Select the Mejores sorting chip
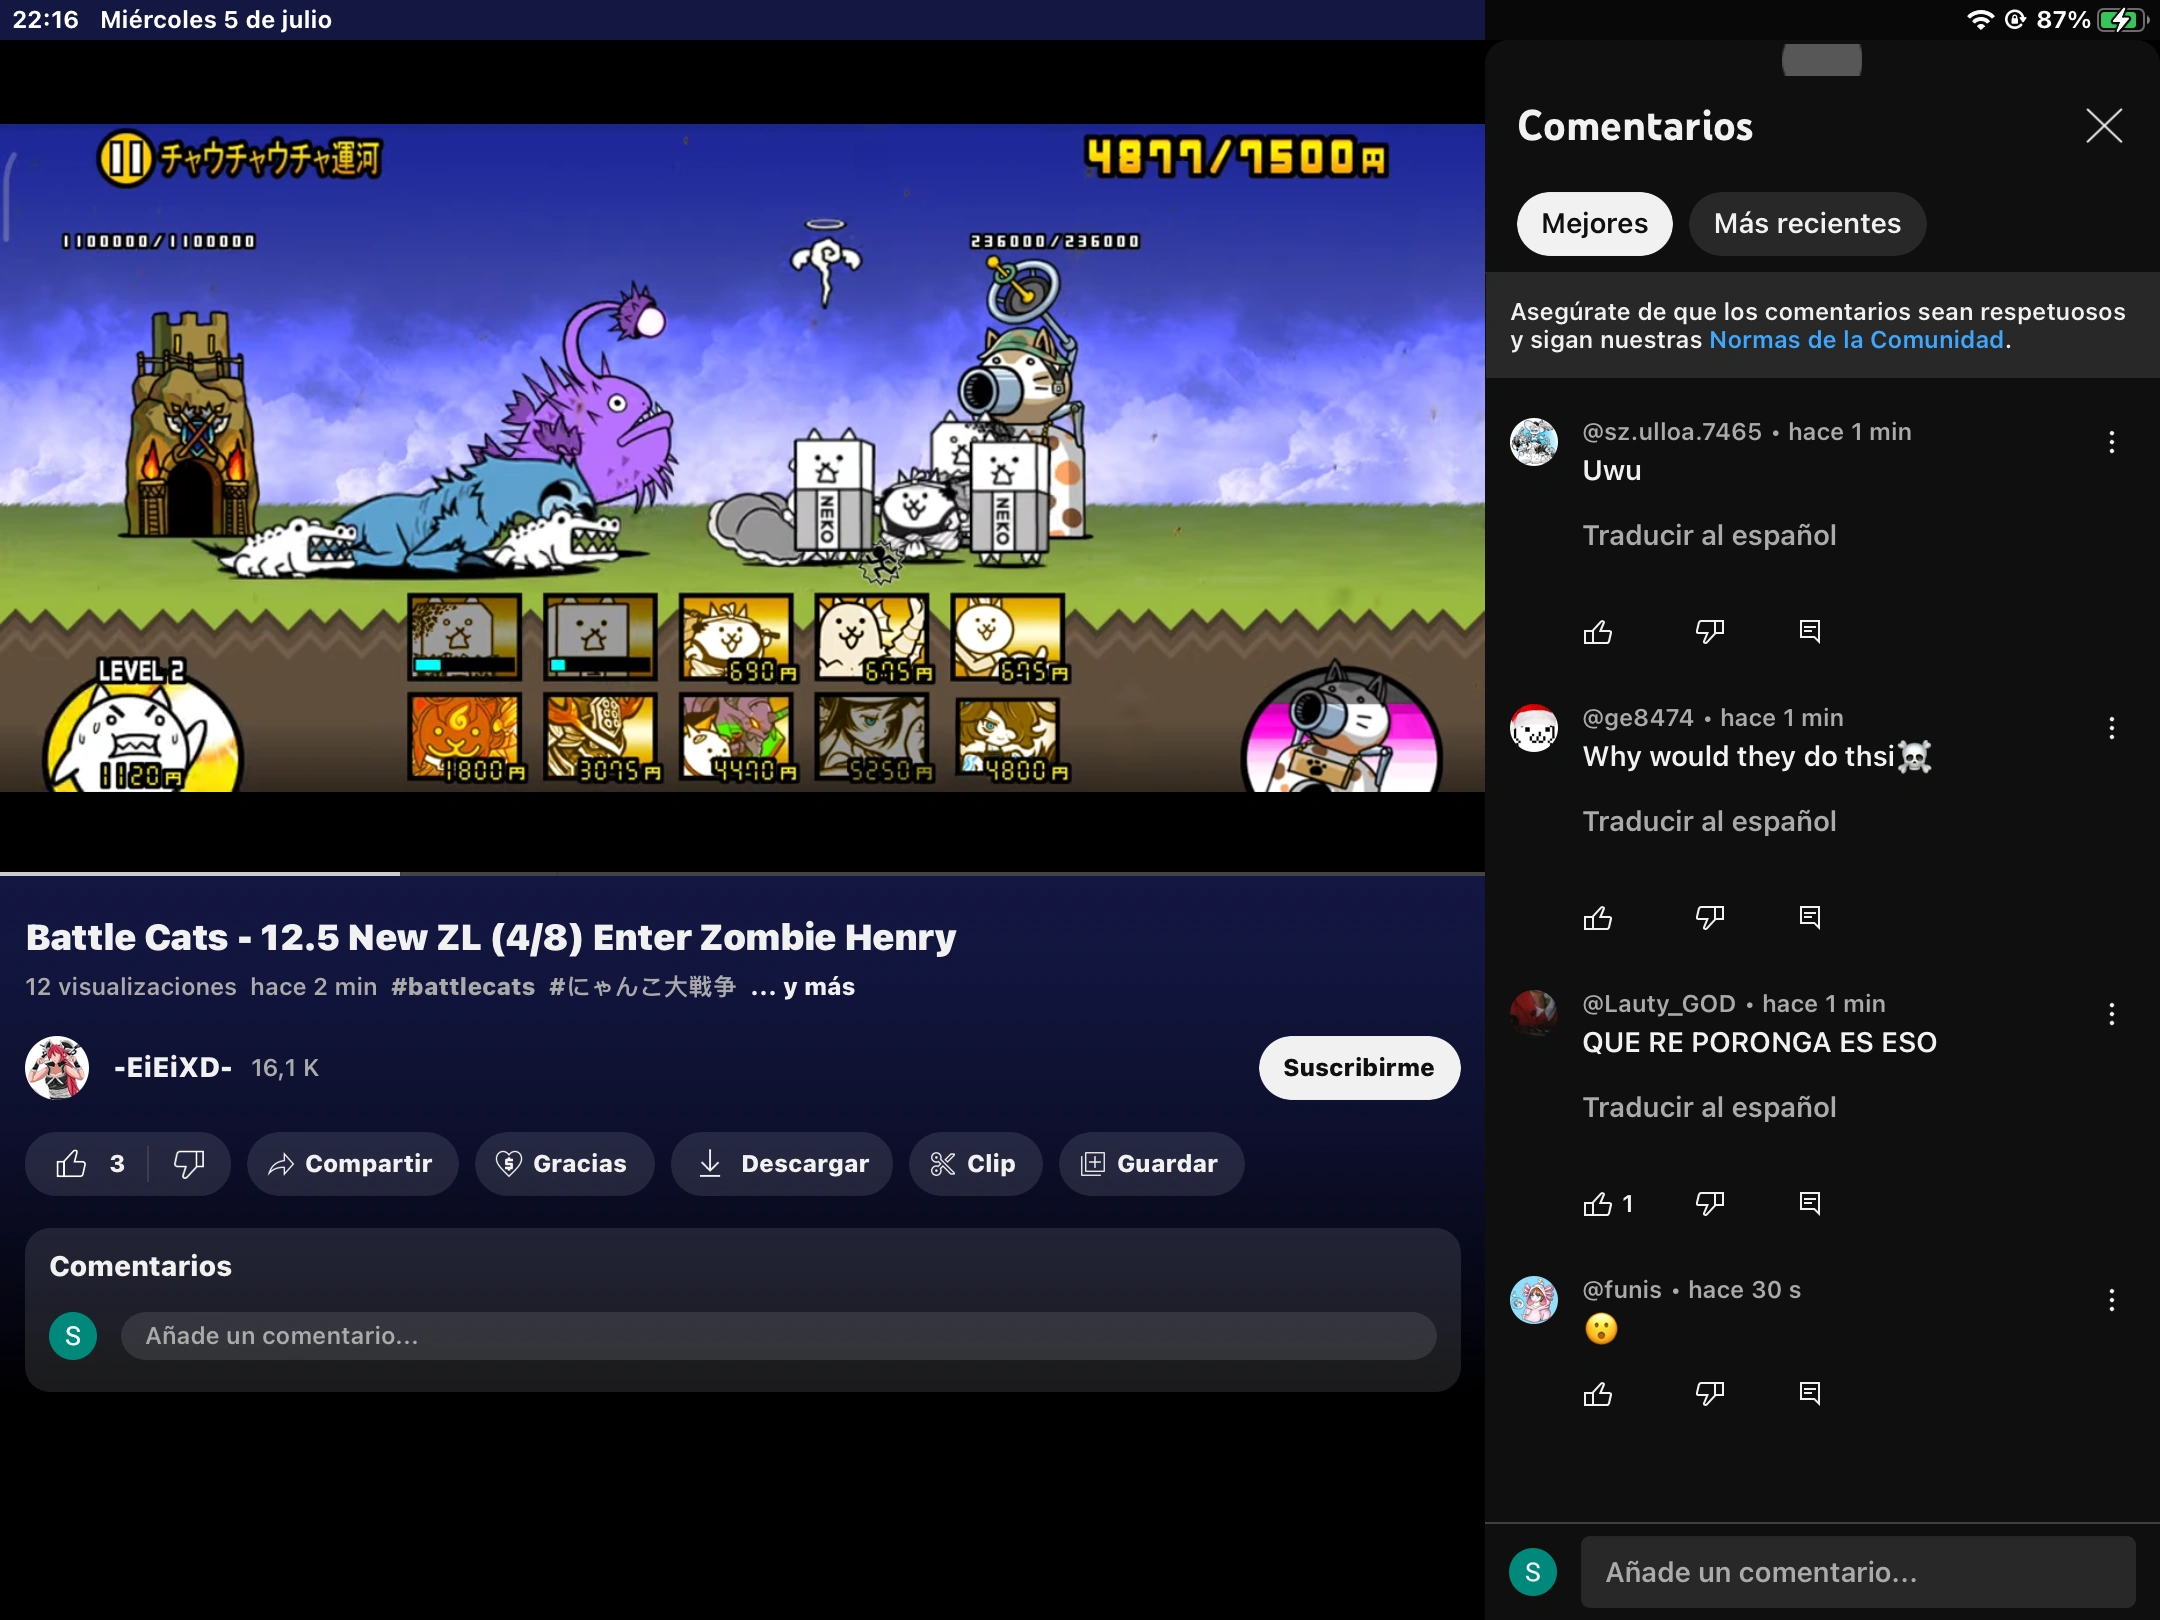This screenshot has height=1620, width=2160. [x=1594, y=224]
